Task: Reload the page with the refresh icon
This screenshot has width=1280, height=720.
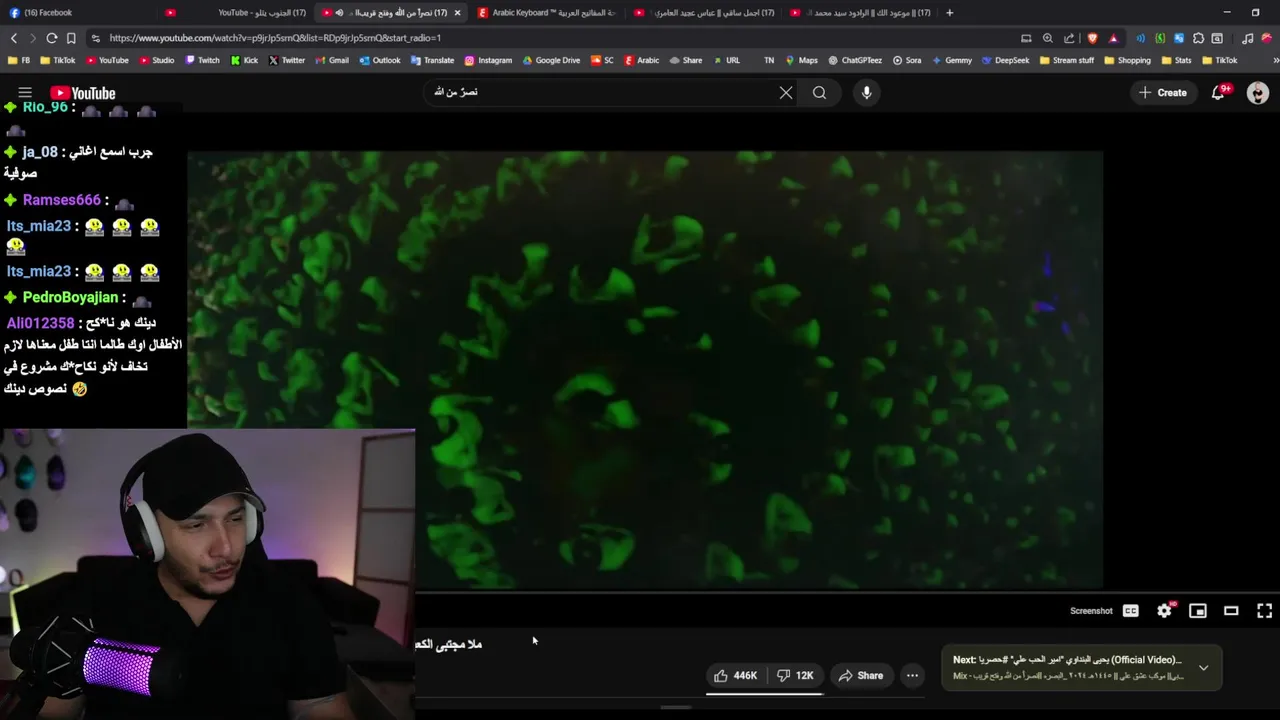Action: [52, 38]
